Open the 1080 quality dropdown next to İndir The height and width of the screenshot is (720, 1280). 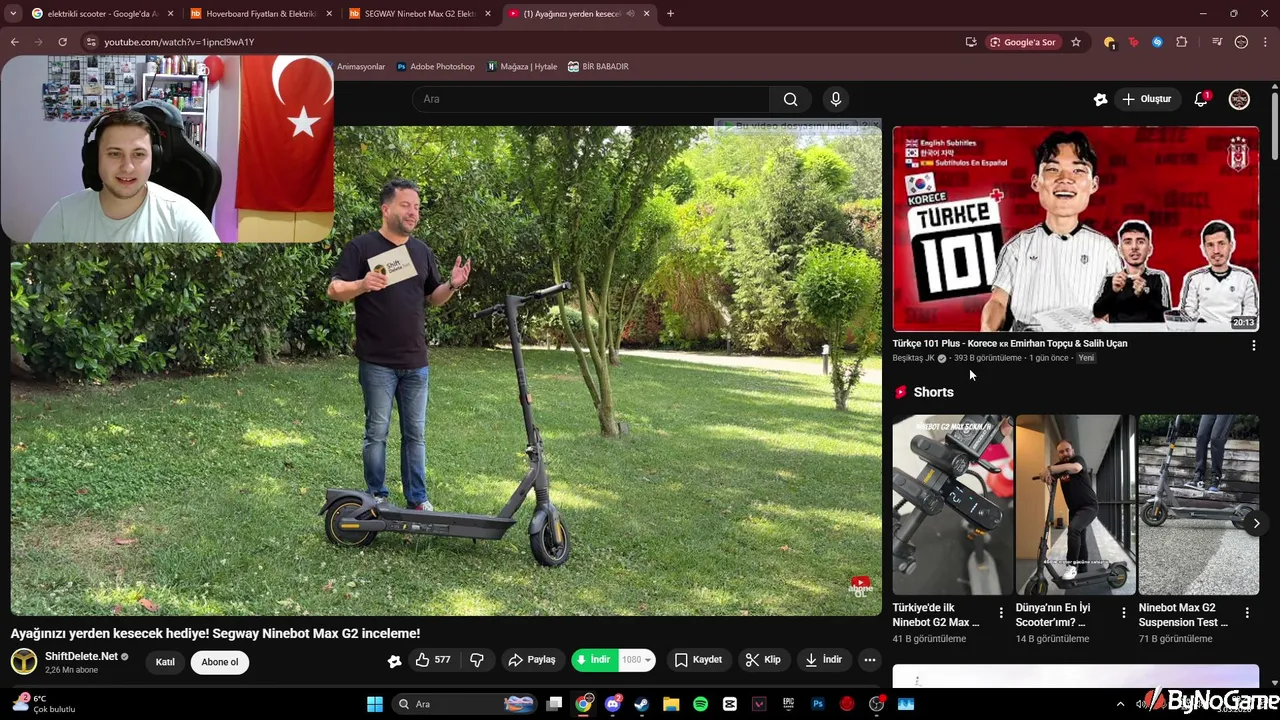637,660
